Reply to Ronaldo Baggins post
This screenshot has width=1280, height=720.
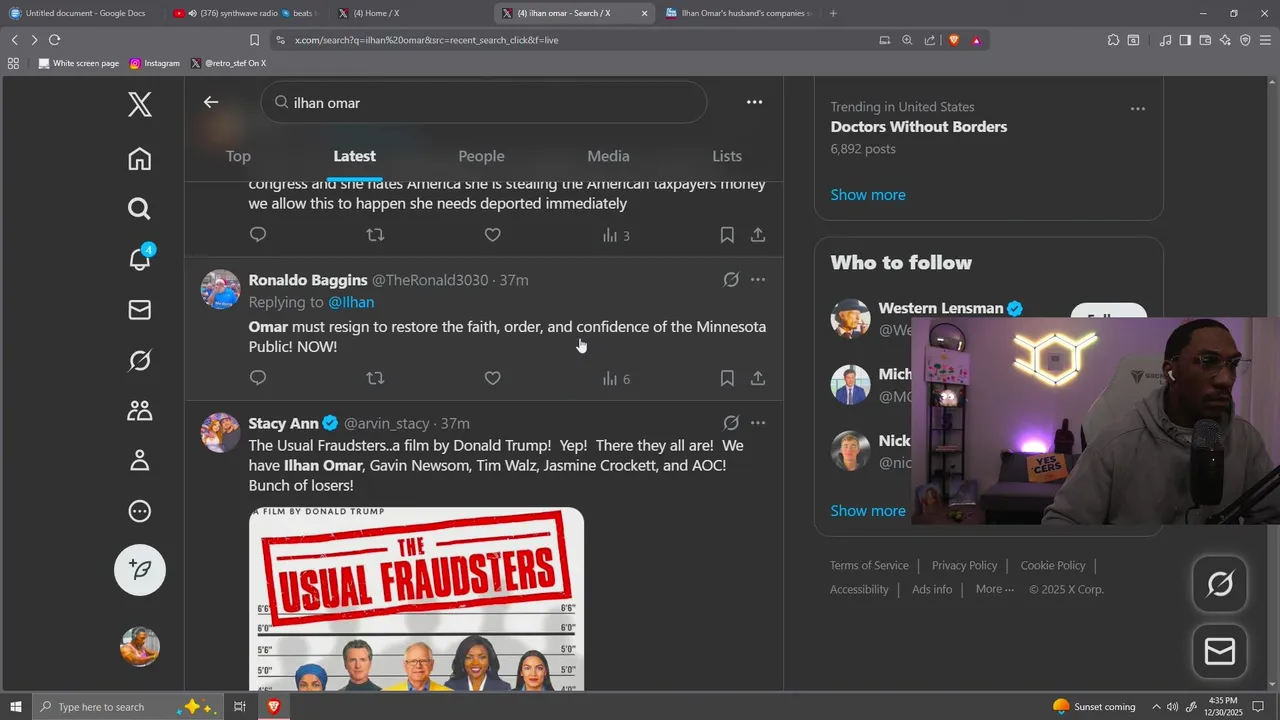(258, 378)
